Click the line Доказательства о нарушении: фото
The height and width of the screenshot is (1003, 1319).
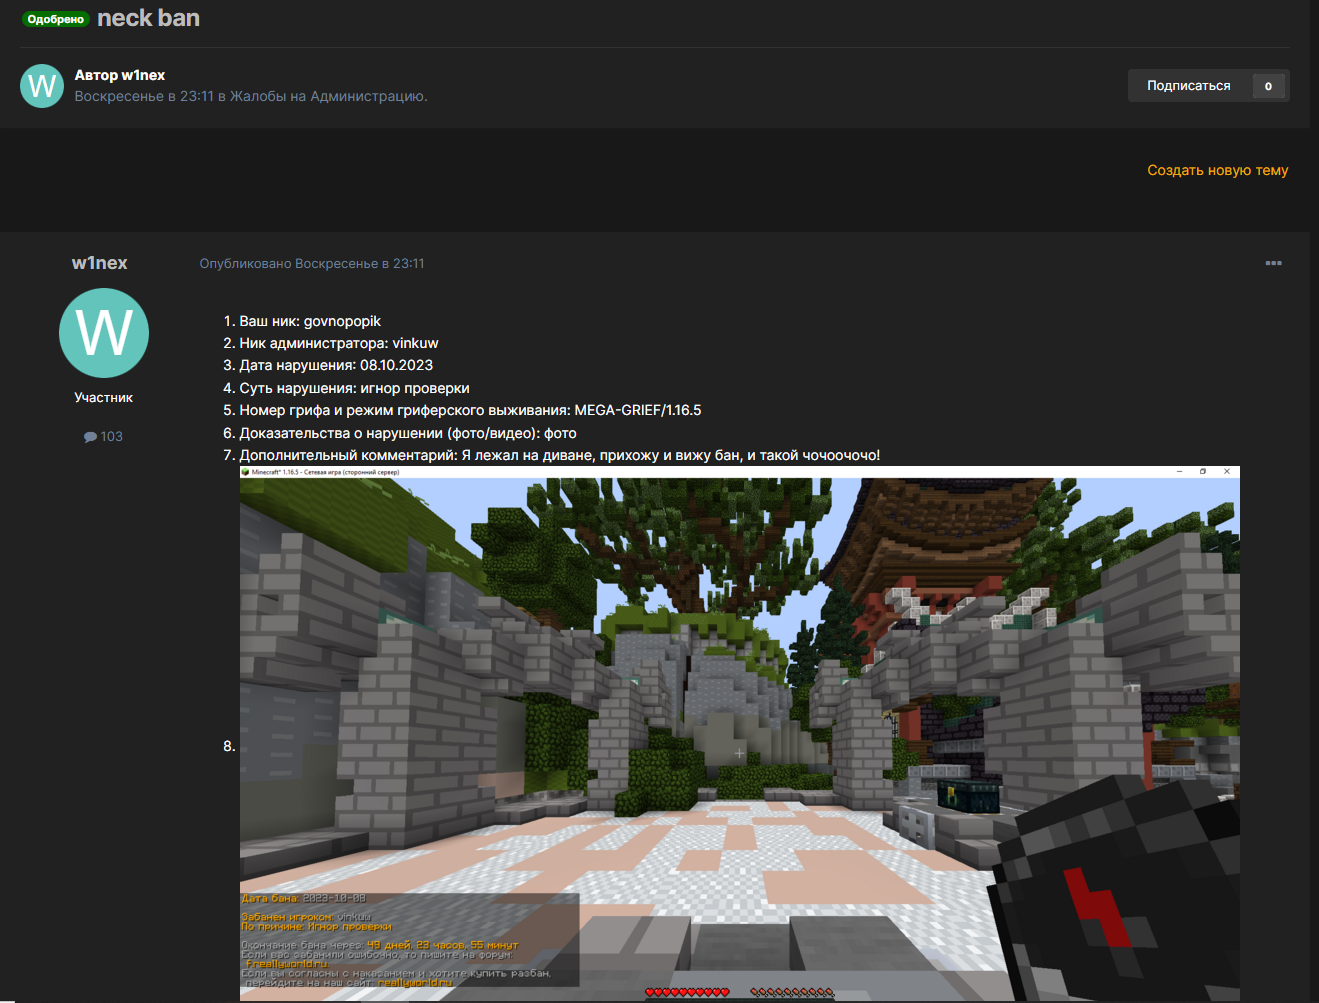tap(408, 433)
